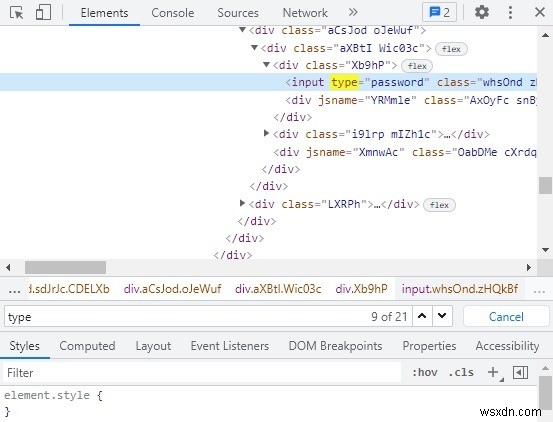
Task: Toggle computed styles sidebar icon
Action: pyautogui.click(x=520, y=372)
